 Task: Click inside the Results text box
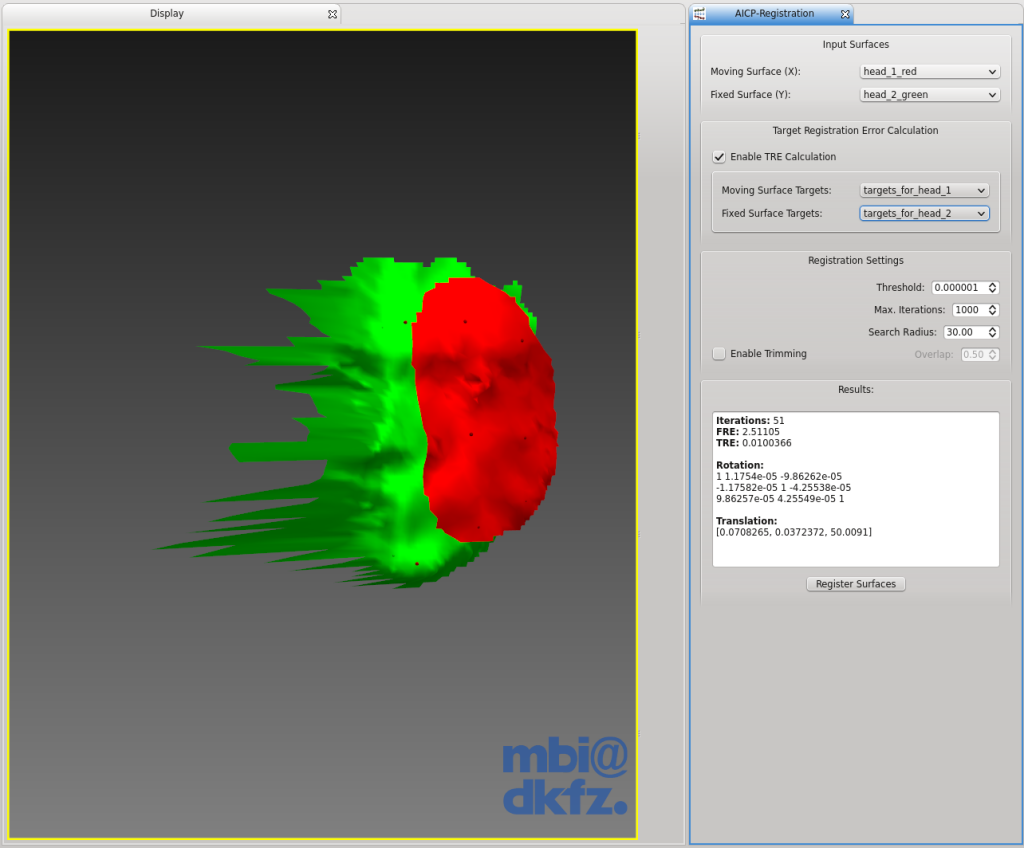[x=856, y=489]
